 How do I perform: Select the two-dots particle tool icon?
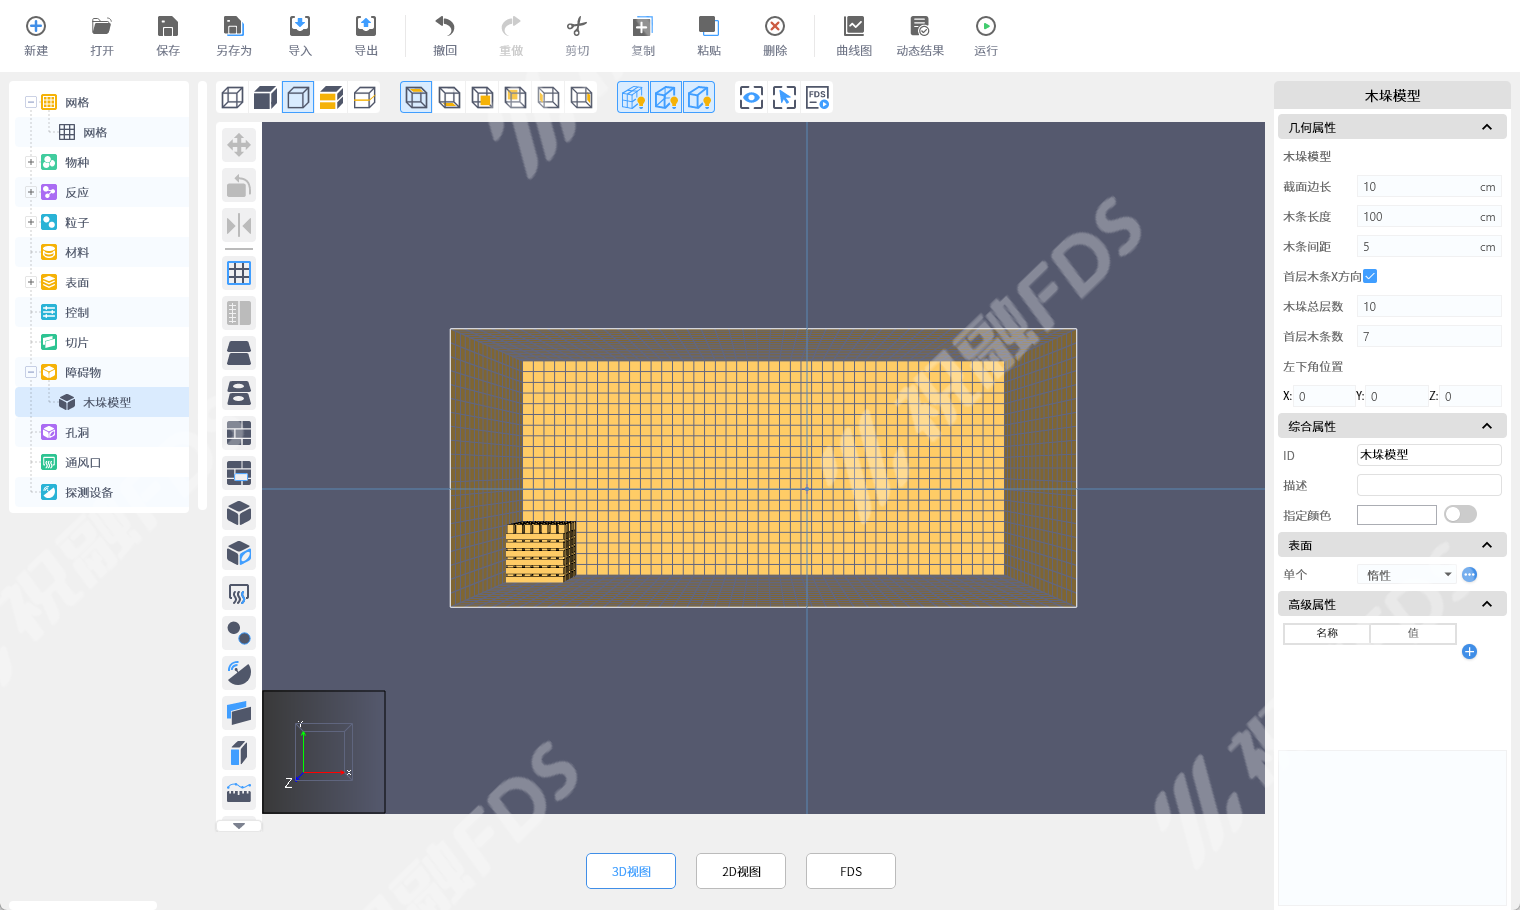239,633
